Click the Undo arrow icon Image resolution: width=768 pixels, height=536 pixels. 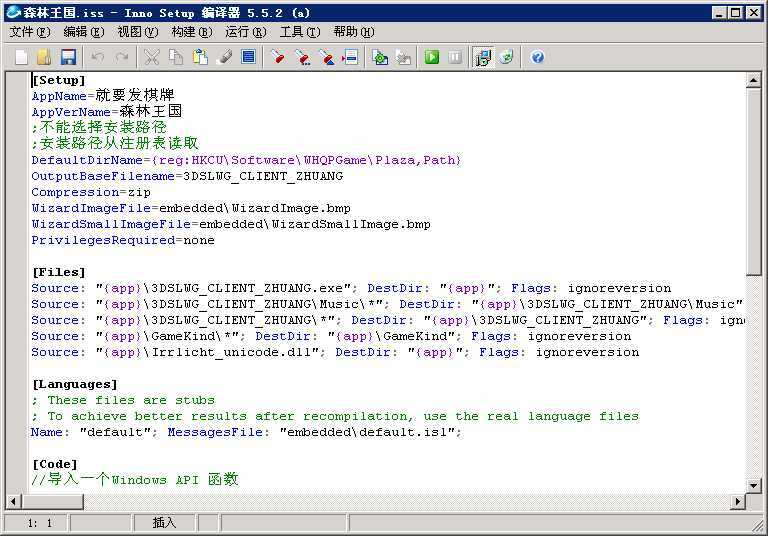tap(98, 57)
